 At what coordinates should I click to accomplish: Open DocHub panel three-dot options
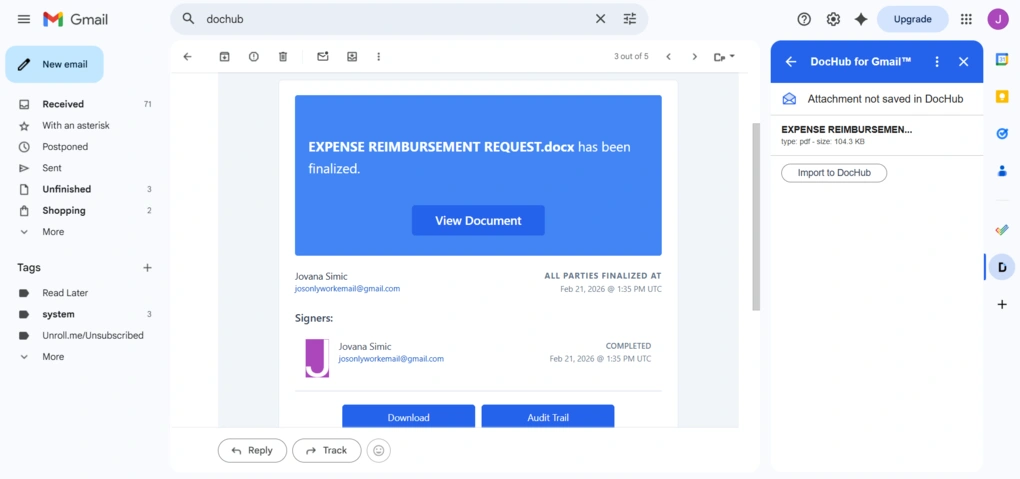click(937, 62)
